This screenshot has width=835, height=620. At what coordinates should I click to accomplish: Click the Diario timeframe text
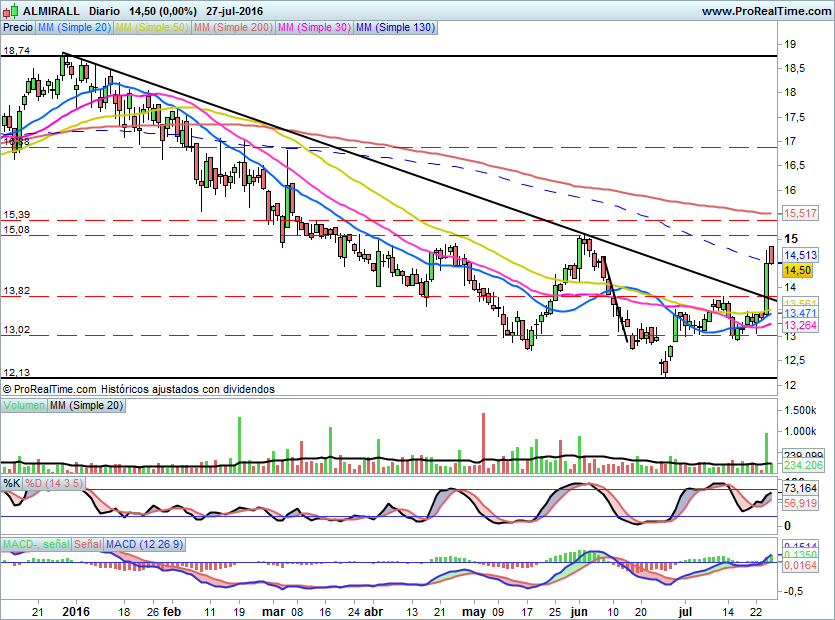pyautogui.click(x=104, y=11)
